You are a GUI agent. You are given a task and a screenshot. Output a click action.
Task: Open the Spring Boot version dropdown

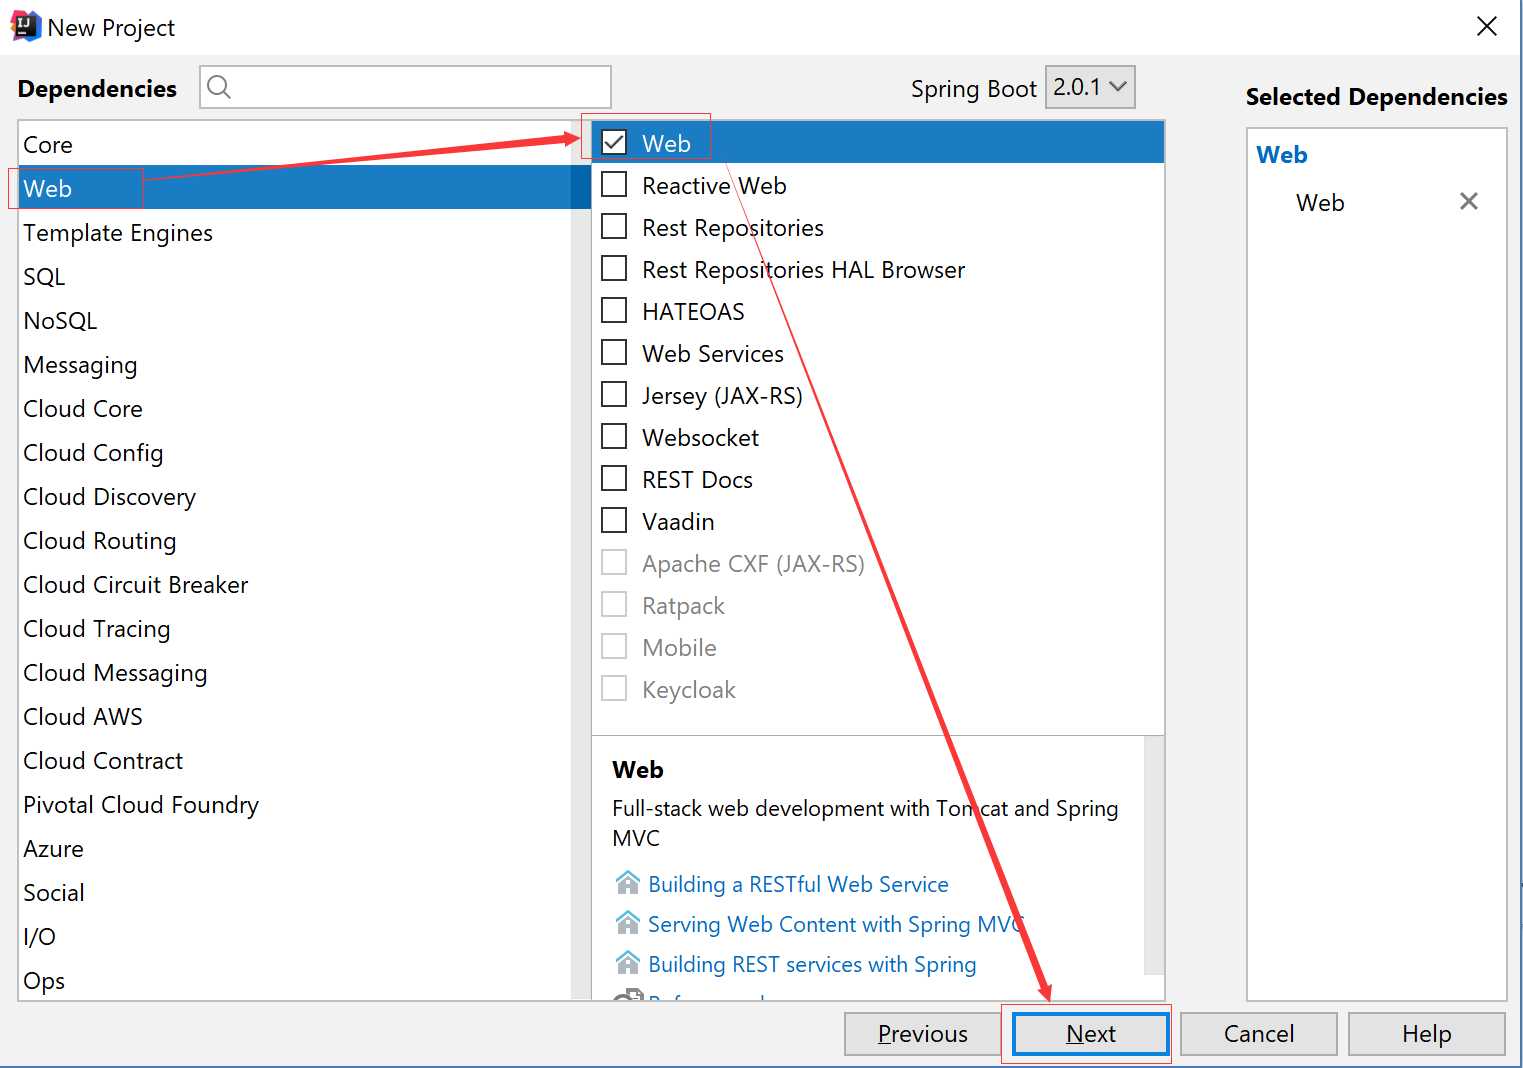(1090, 87)
